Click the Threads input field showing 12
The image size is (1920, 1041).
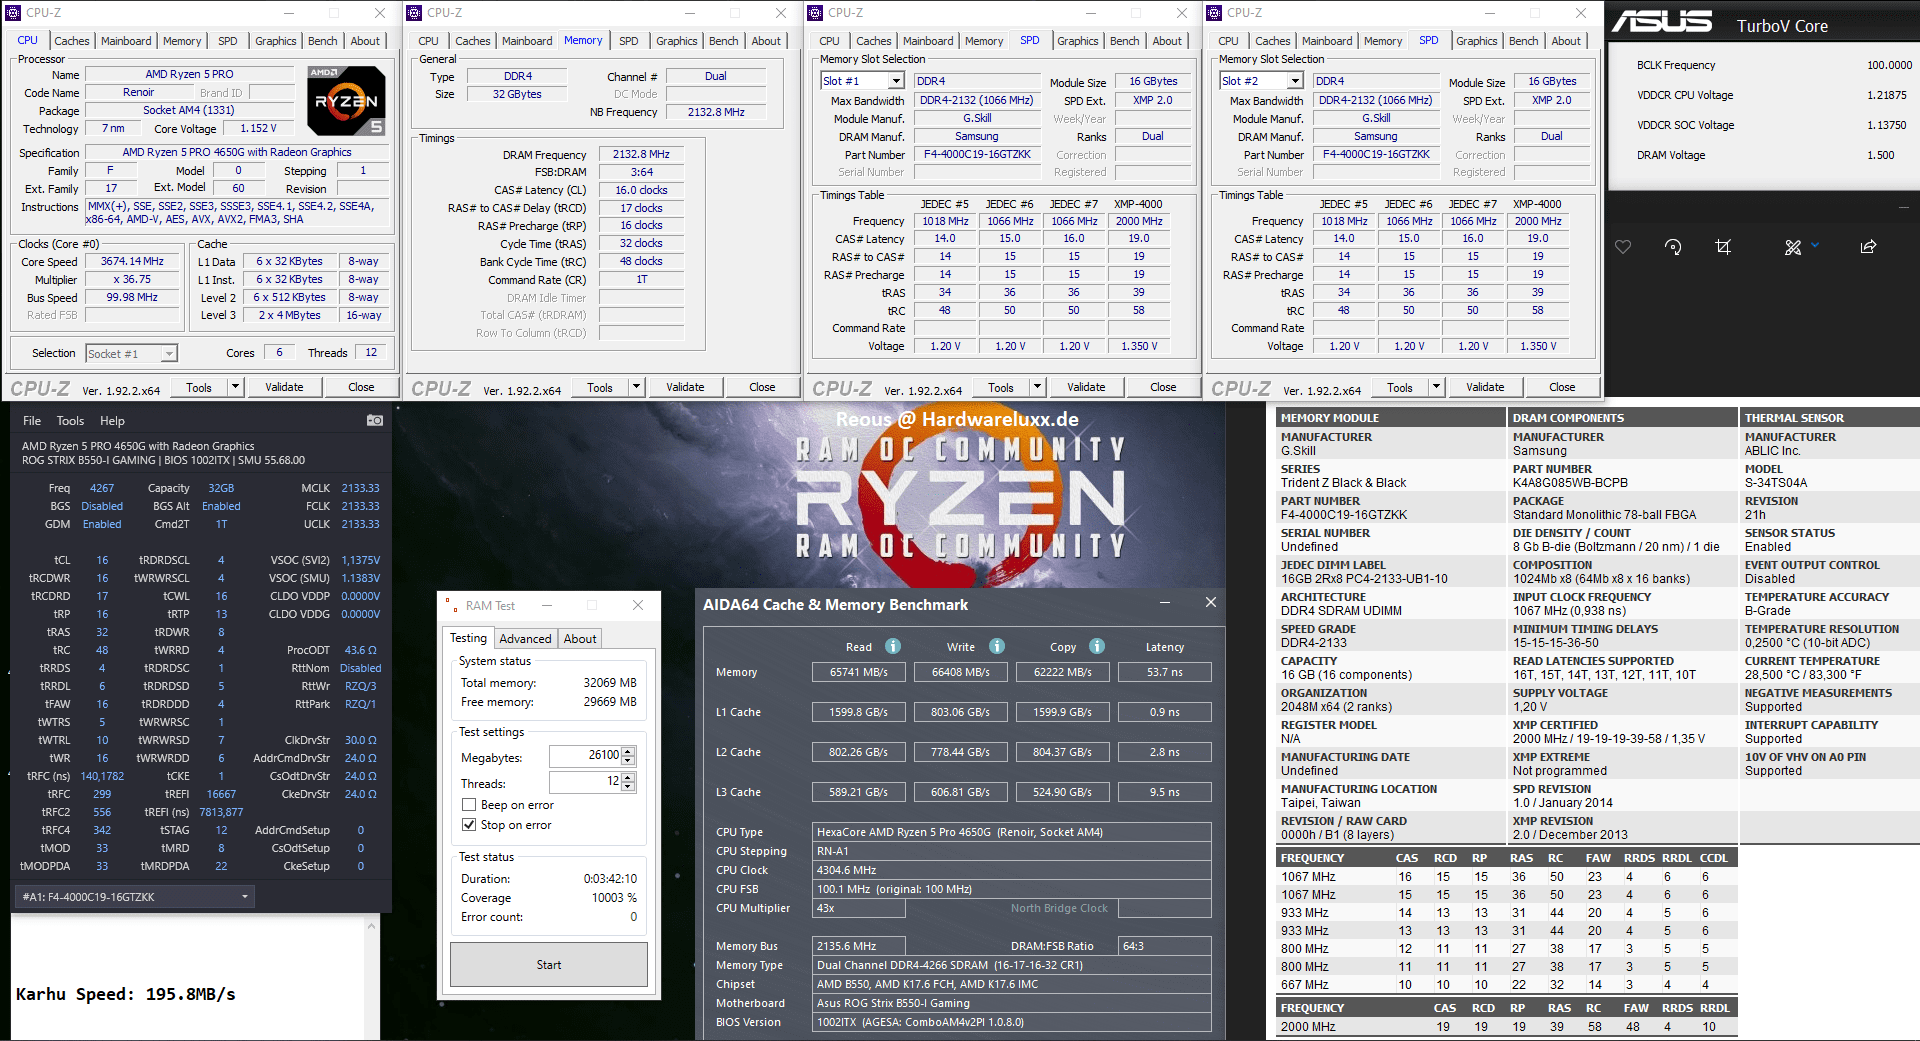pyautogui.click(x=586, y=782)
